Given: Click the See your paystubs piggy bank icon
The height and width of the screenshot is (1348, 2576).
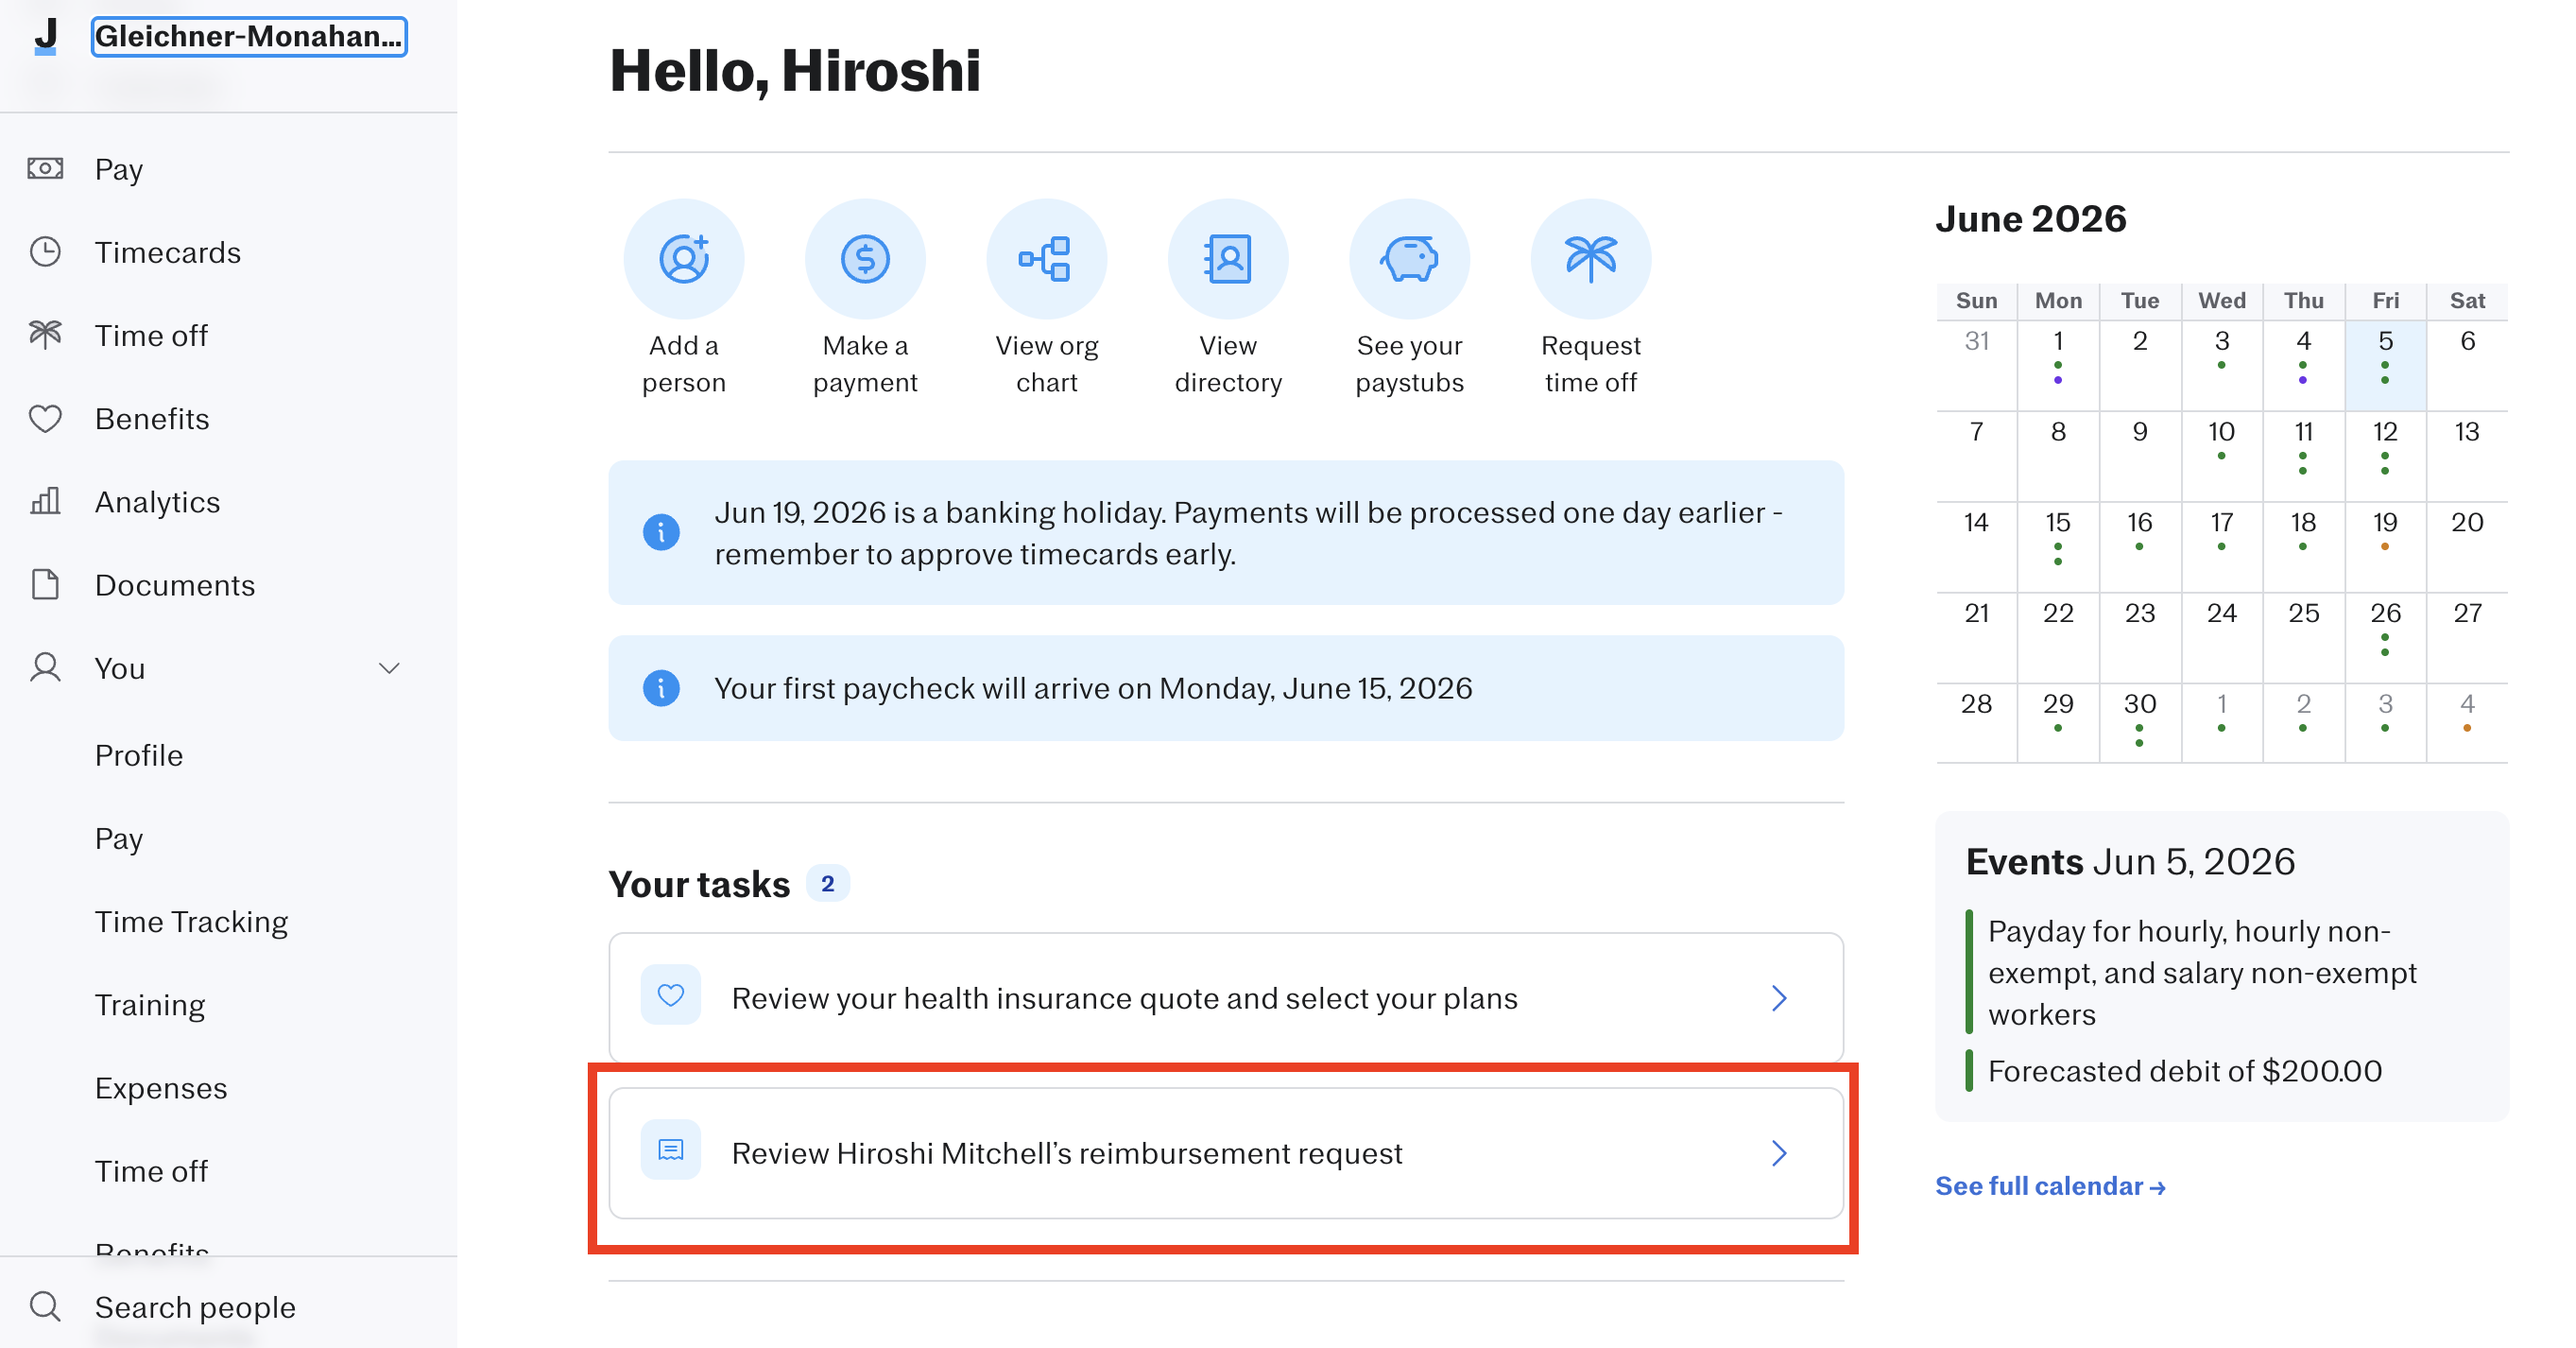Looking at the screenshot, I should (x=1409, y=258).
